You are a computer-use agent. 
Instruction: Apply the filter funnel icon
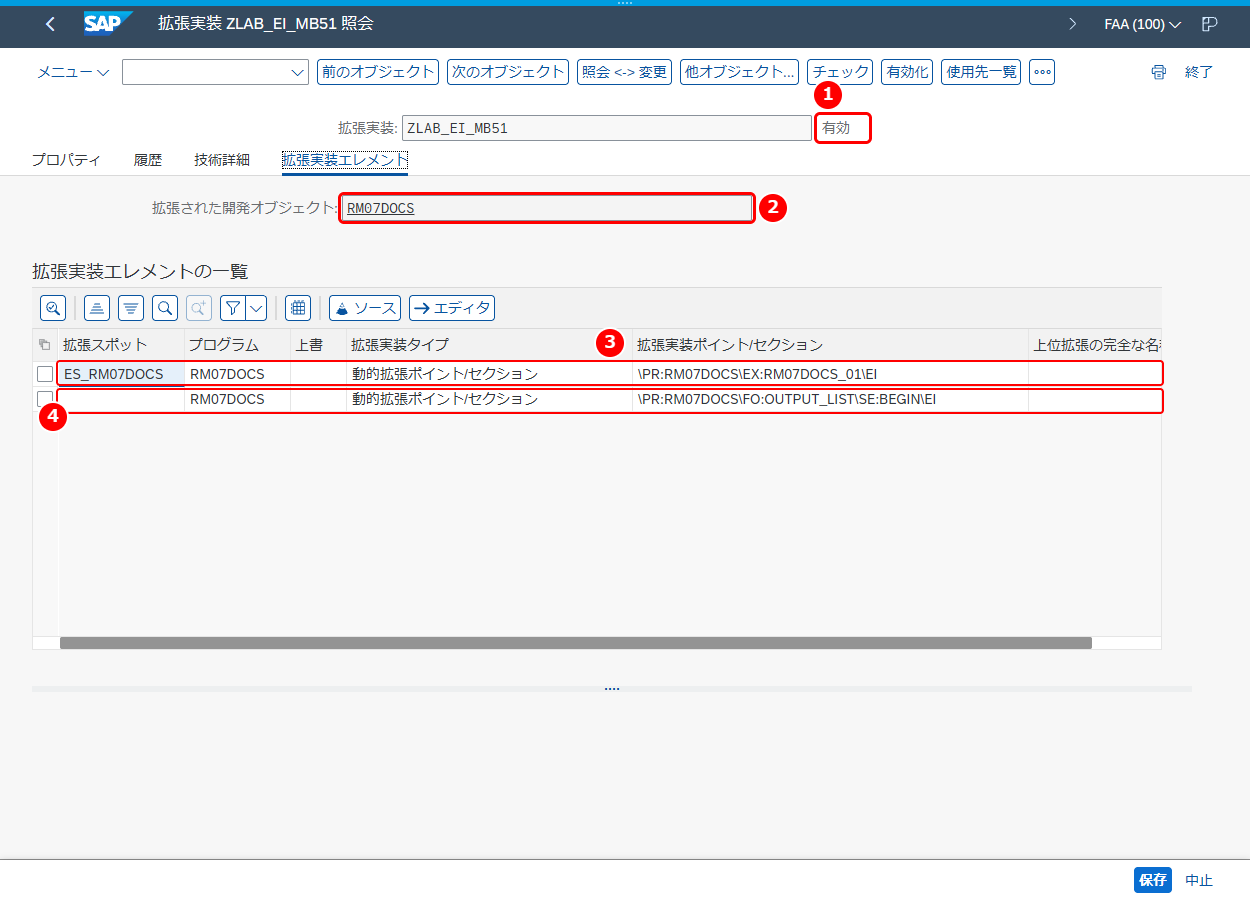232,308
